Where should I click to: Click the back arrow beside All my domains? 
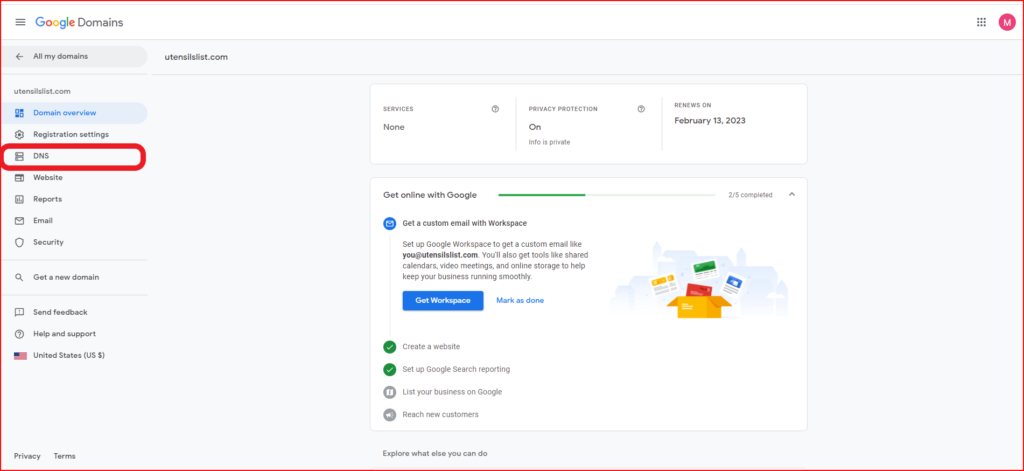(20, 57)
